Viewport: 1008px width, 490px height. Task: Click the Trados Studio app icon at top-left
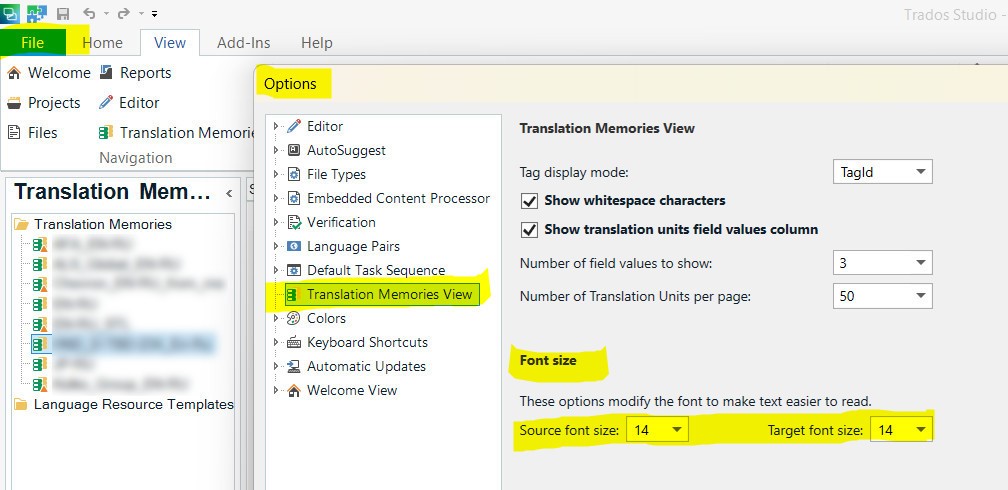[x=10, y=12]
